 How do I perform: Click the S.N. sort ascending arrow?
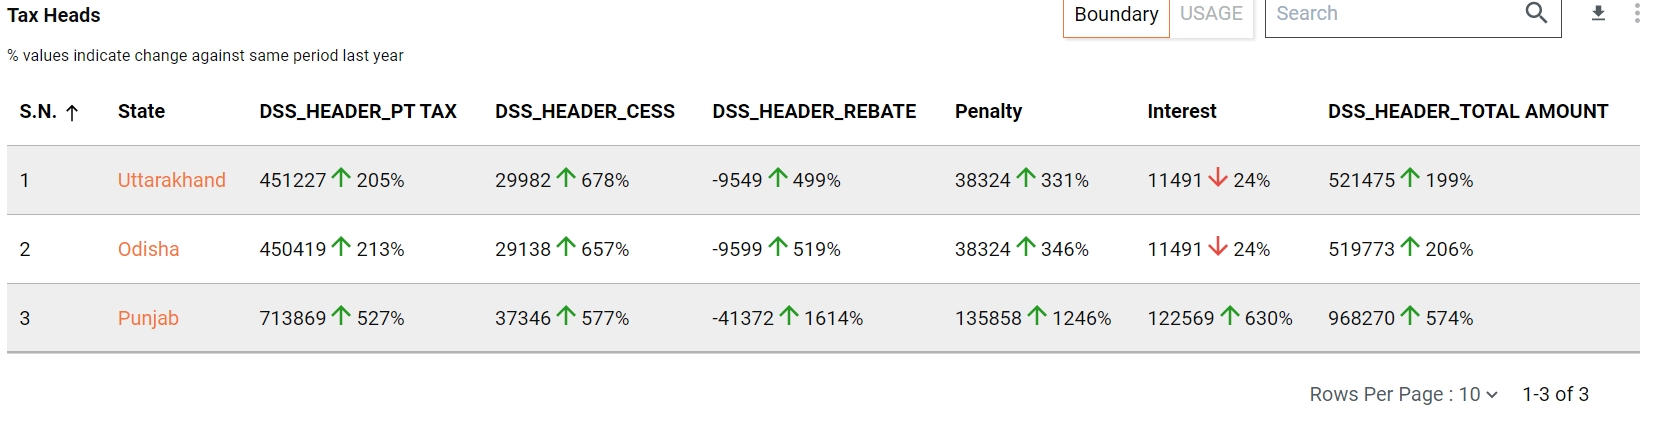click(72, 113)
